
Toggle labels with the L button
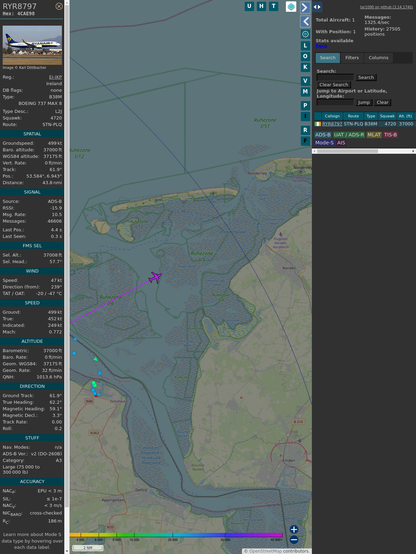[305, 46]
